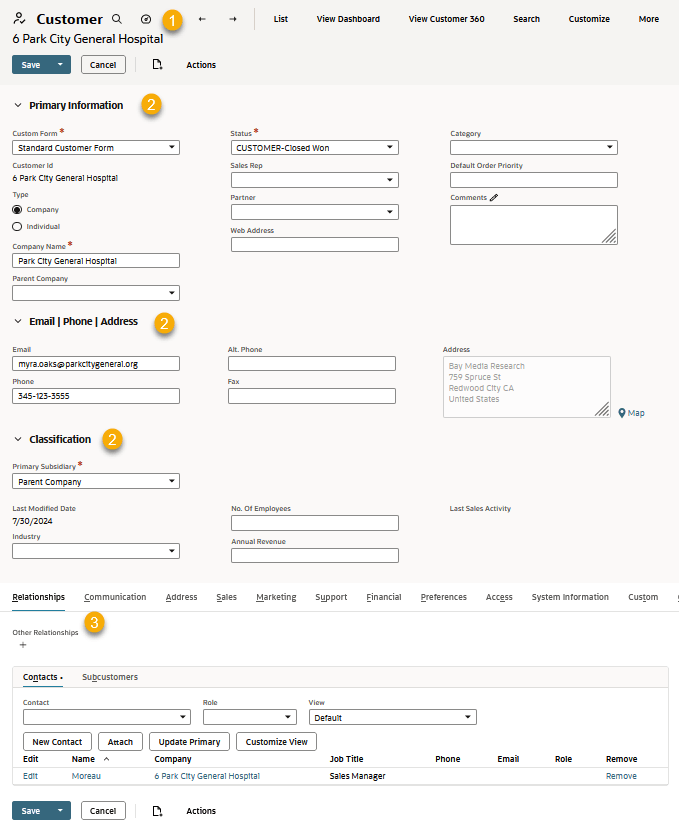Click the pencil icon next to Comments
This screenshot has height=822, width=679.
[x=494, y=198]
